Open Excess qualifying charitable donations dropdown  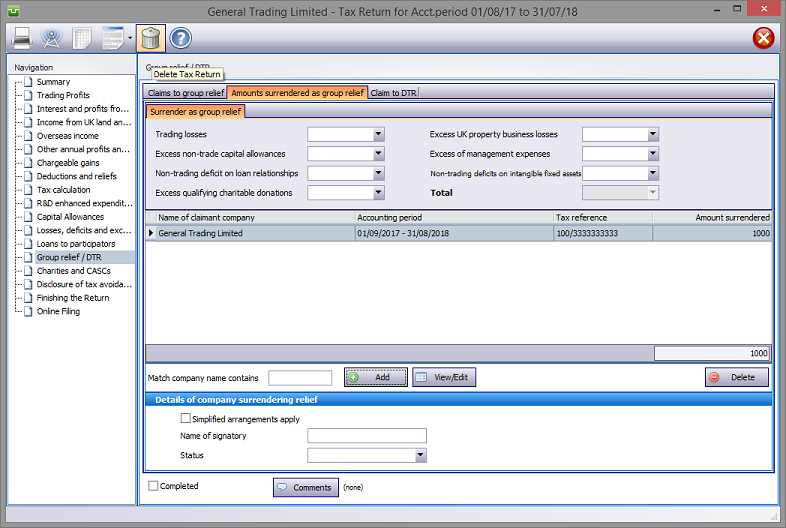click(x=378, y=193)
